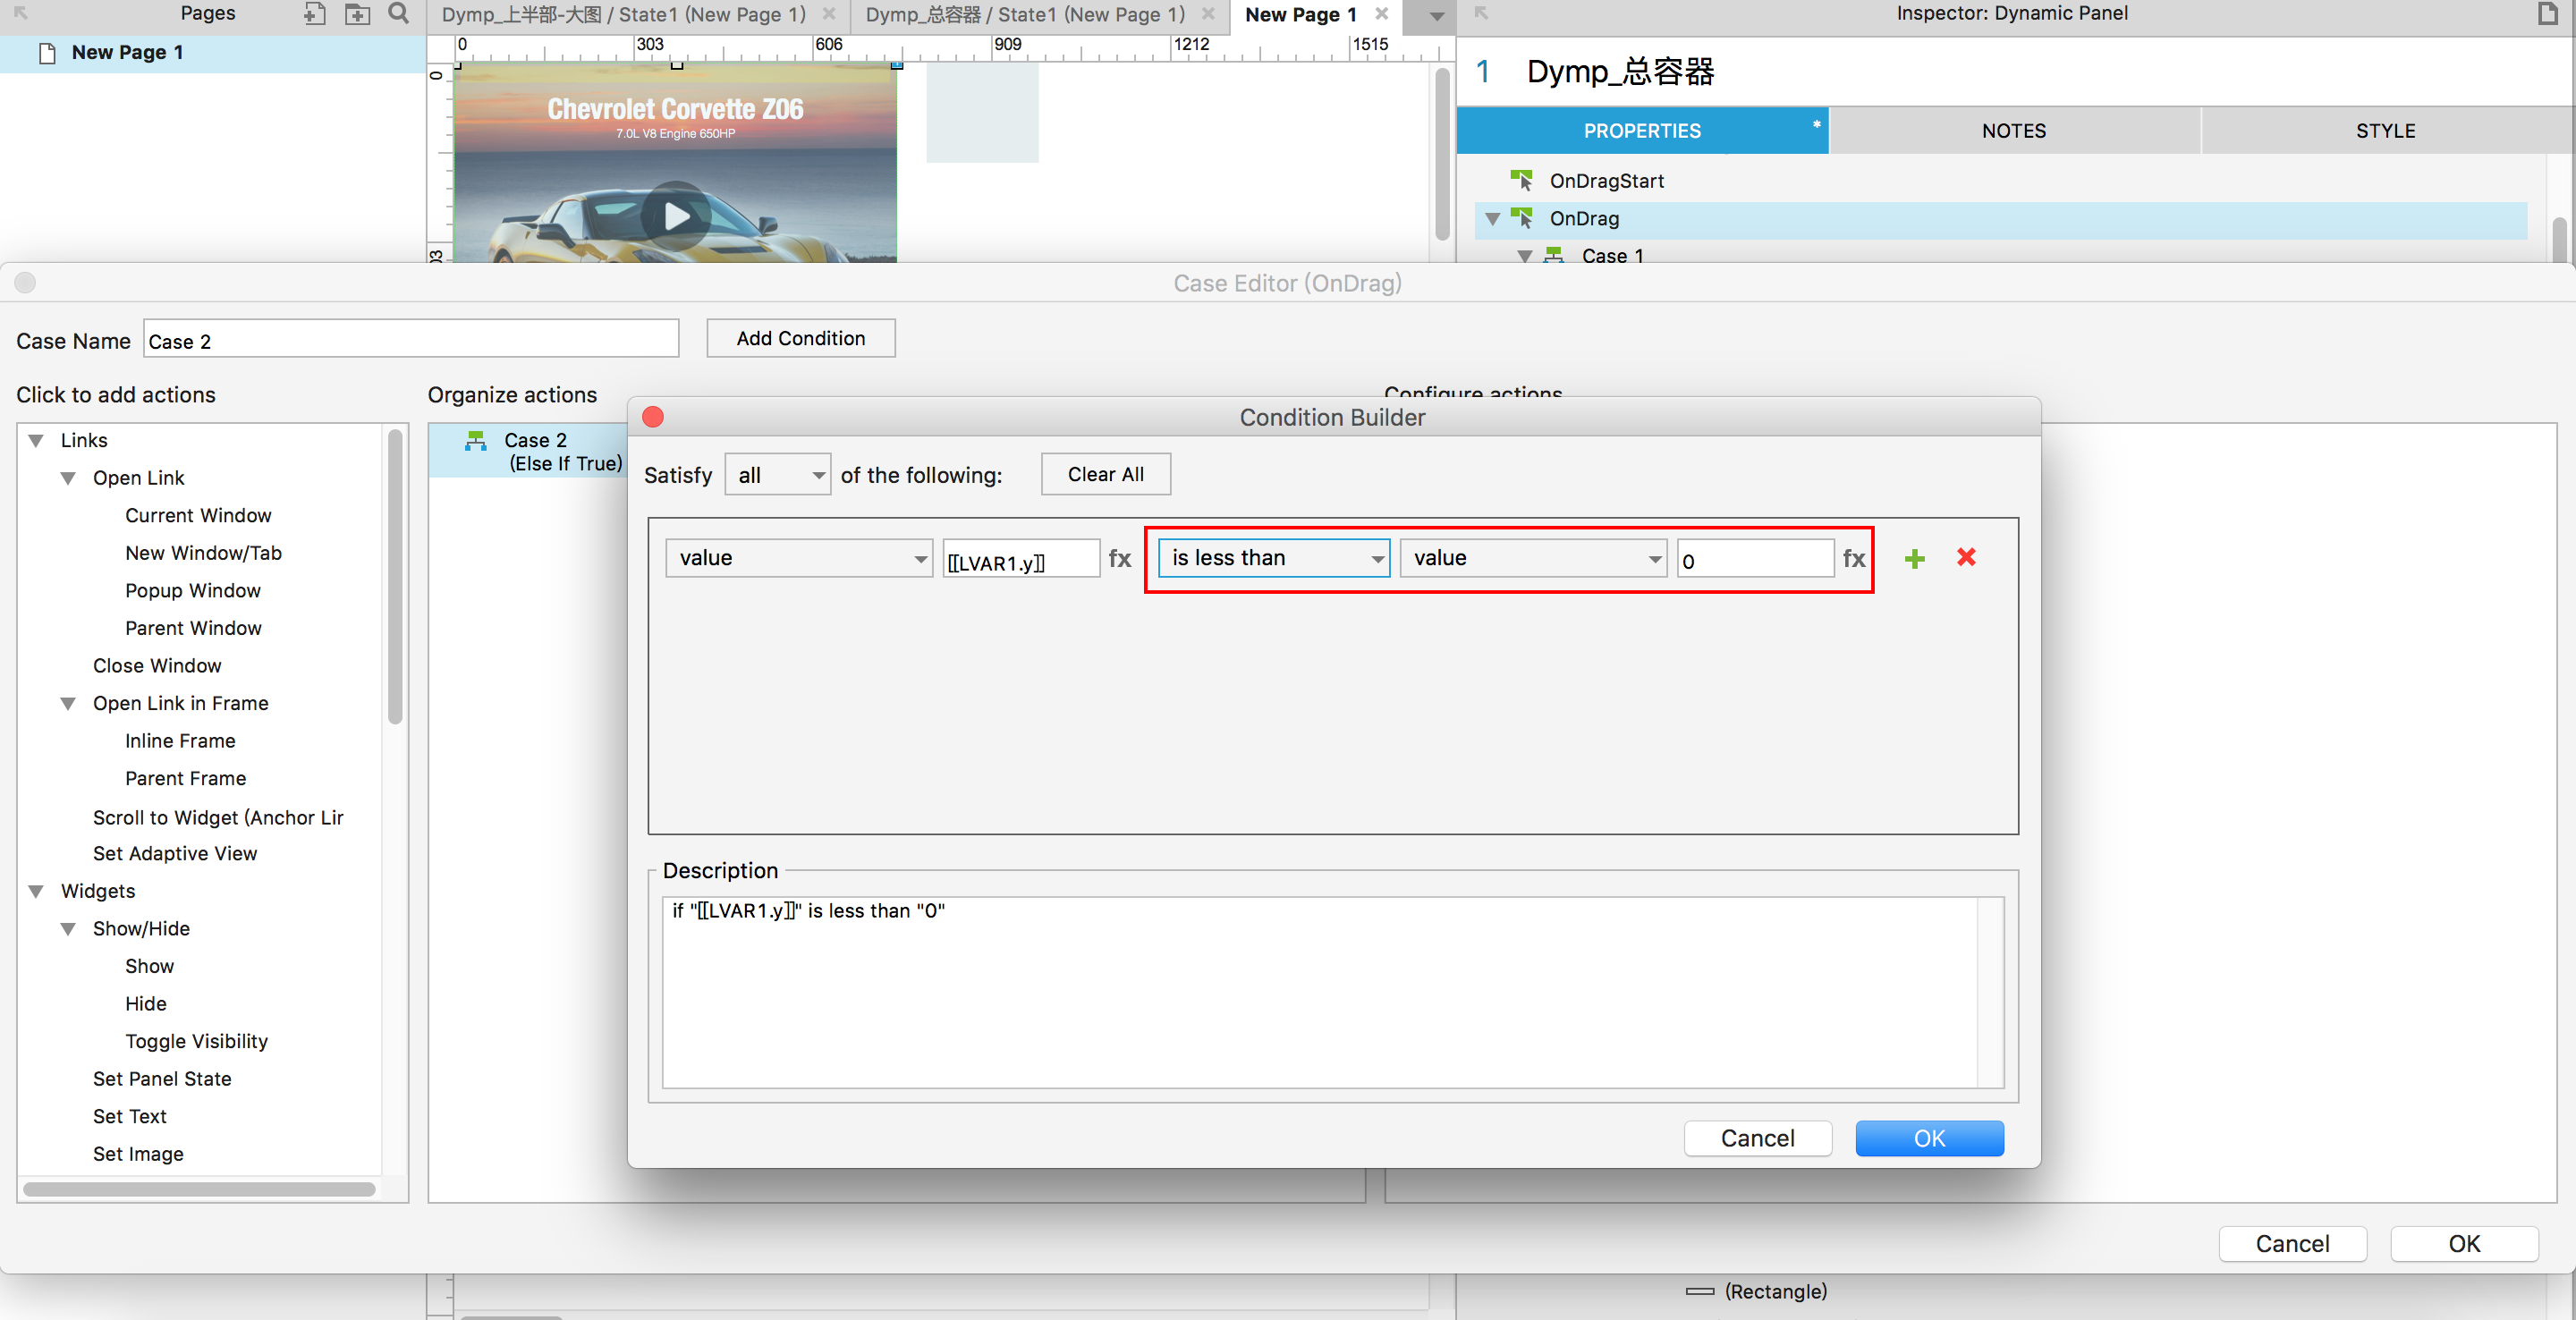Click the green plus add-row icon
This screenshot has height=1320, width=2576.
1914,558
